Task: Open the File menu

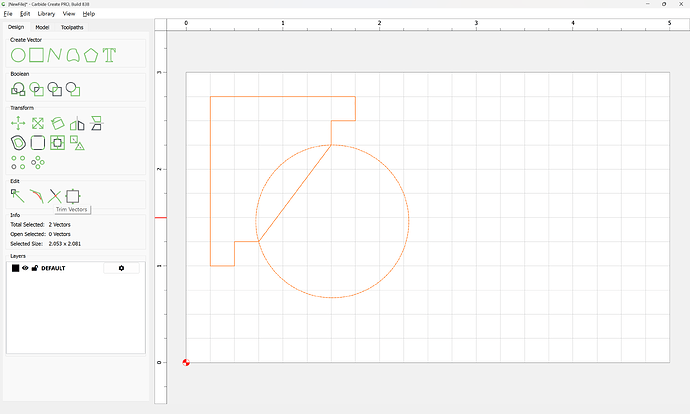Action: coord(8,14)
